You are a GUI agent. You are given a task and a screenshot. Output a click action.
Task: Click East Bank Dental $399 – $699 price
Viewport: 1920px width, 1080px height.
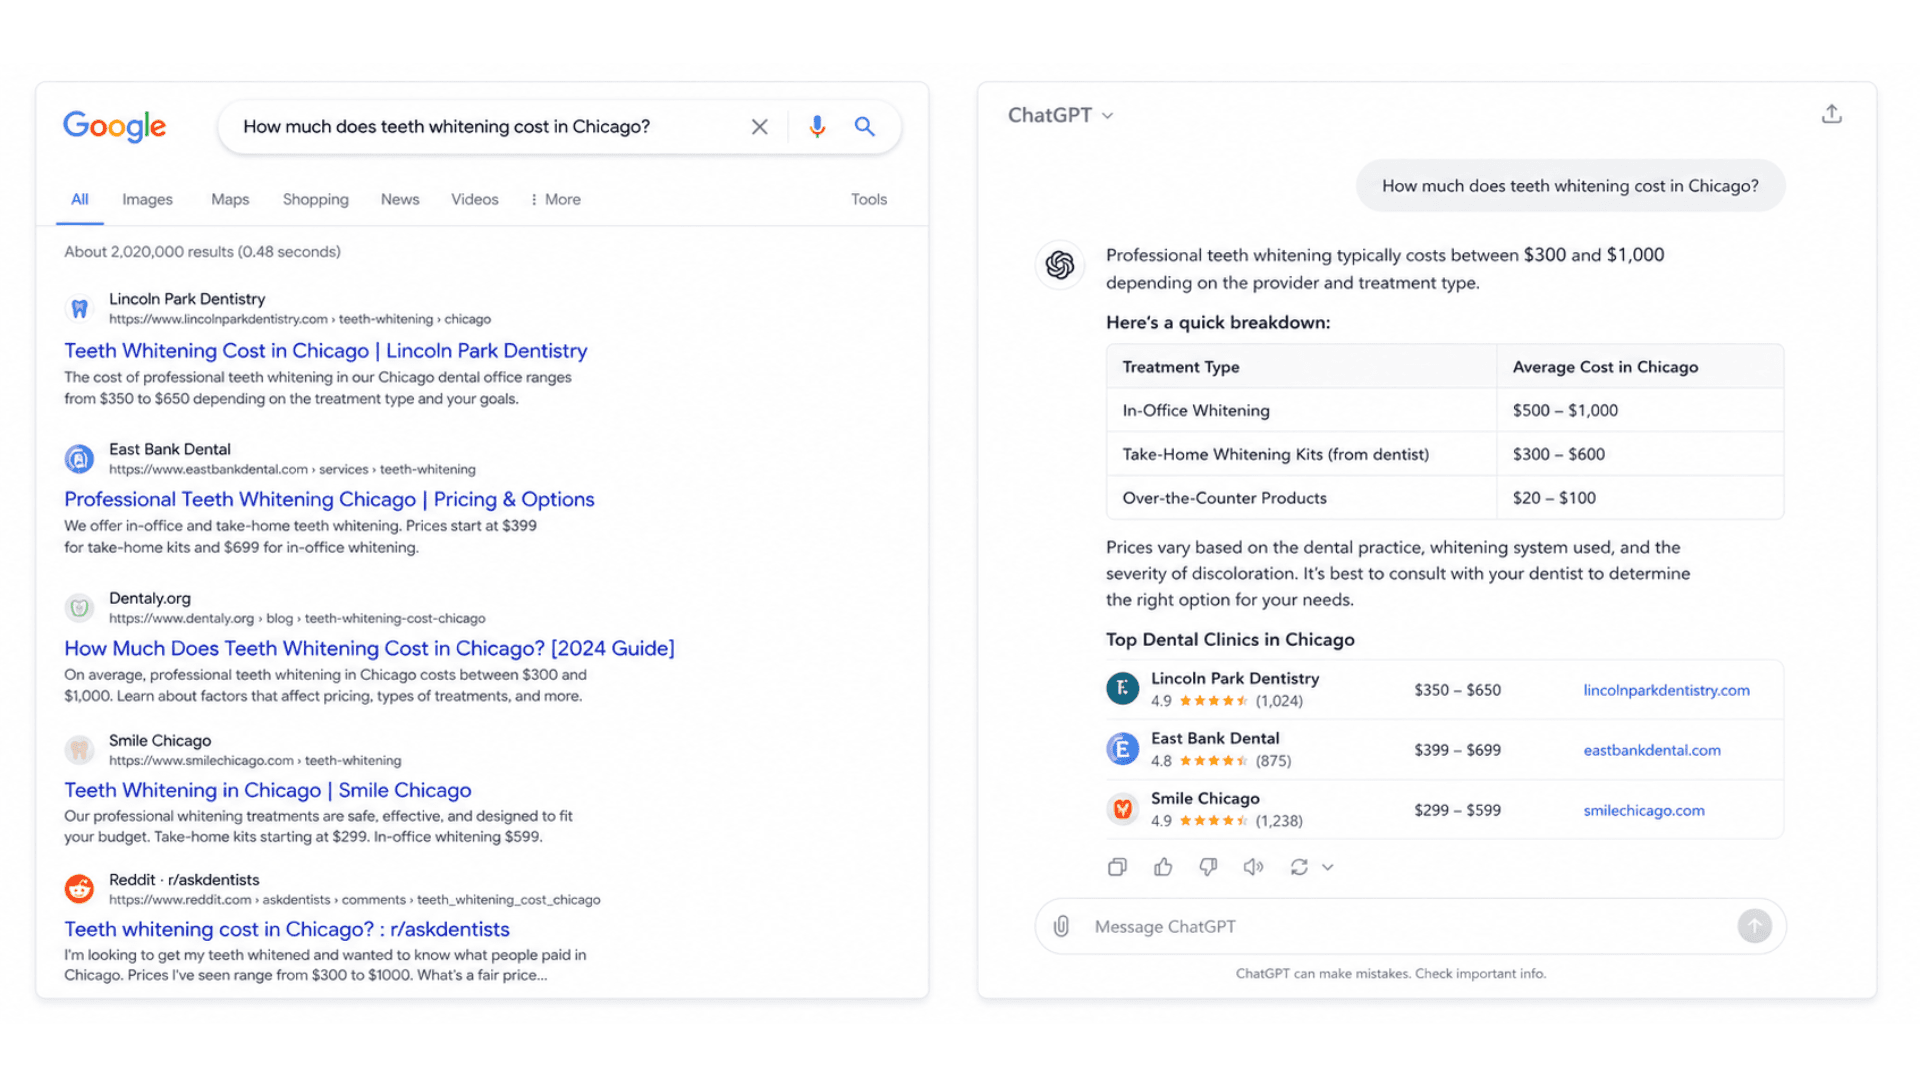pos(1457,750)
